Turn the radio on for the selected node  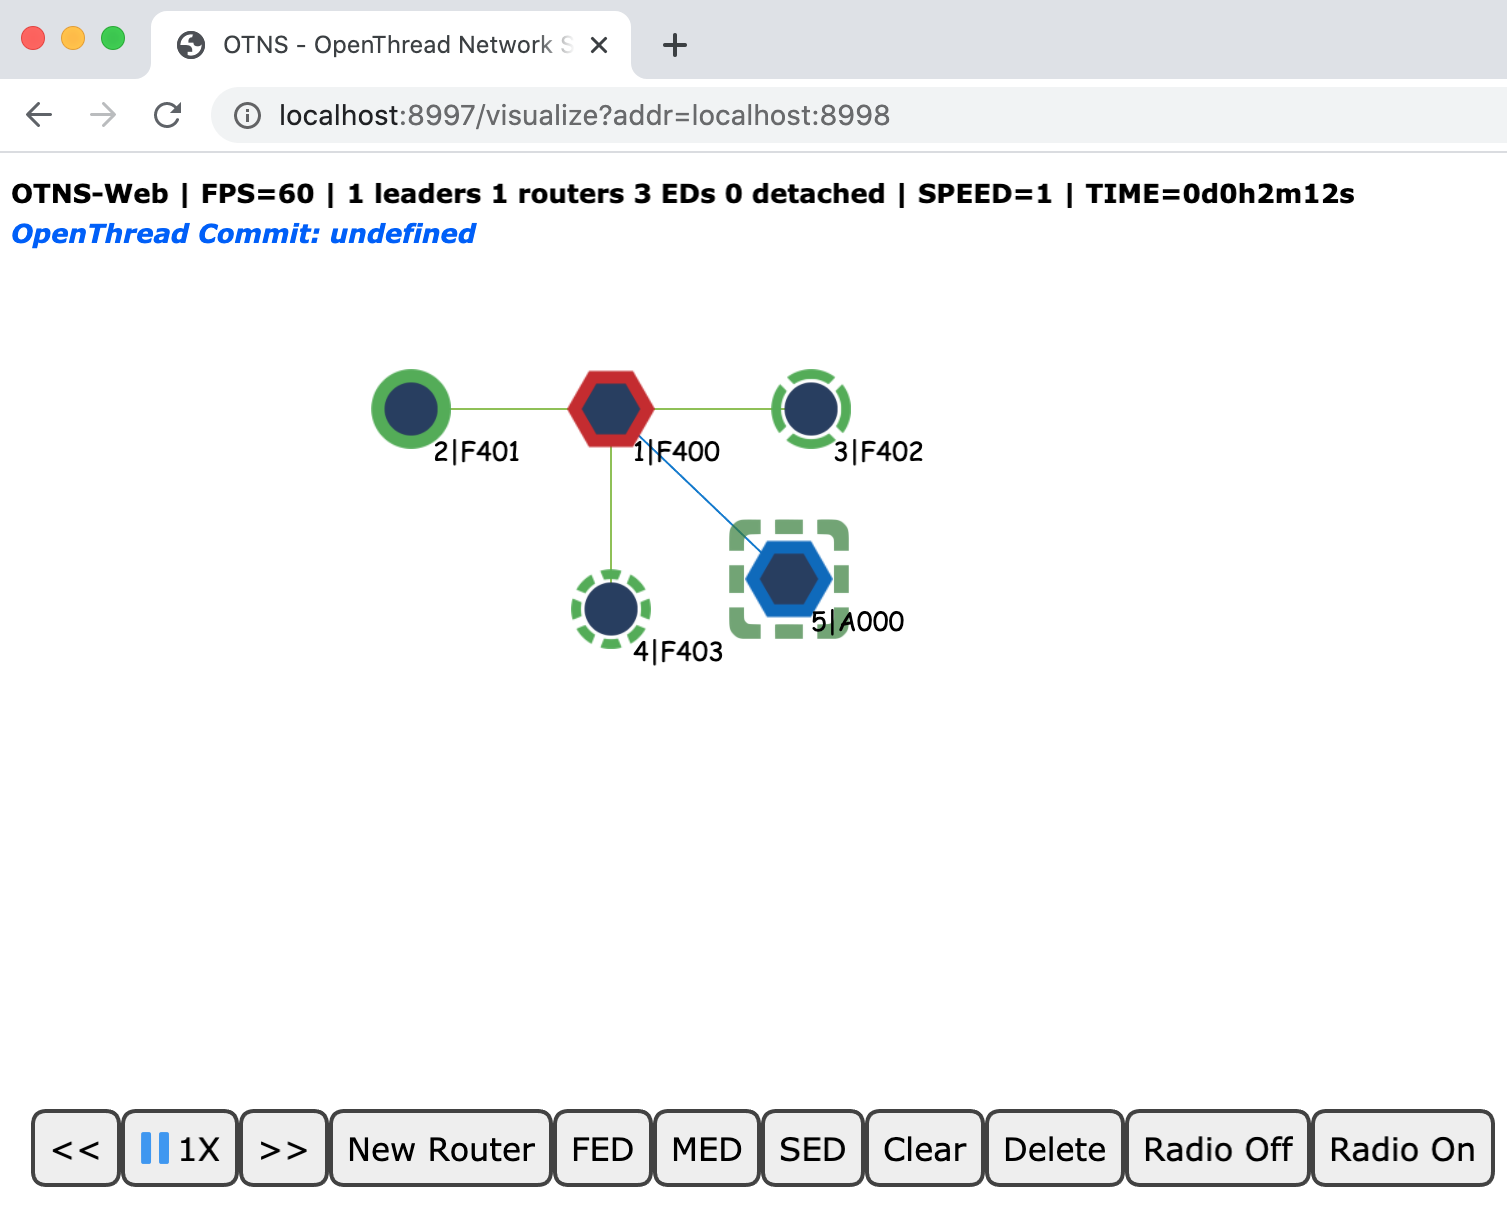[1401, 1148]
